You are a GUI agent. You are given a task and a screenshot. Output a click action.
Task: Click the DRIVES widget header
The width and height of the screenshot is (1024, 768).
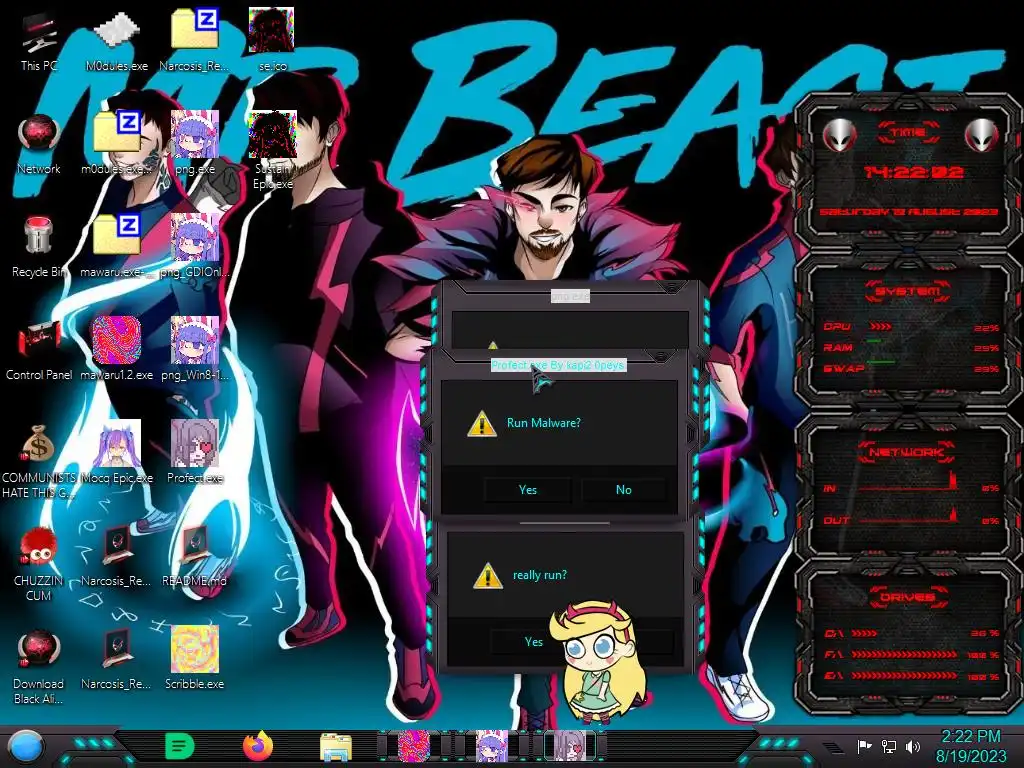click(x=906, y=597)
